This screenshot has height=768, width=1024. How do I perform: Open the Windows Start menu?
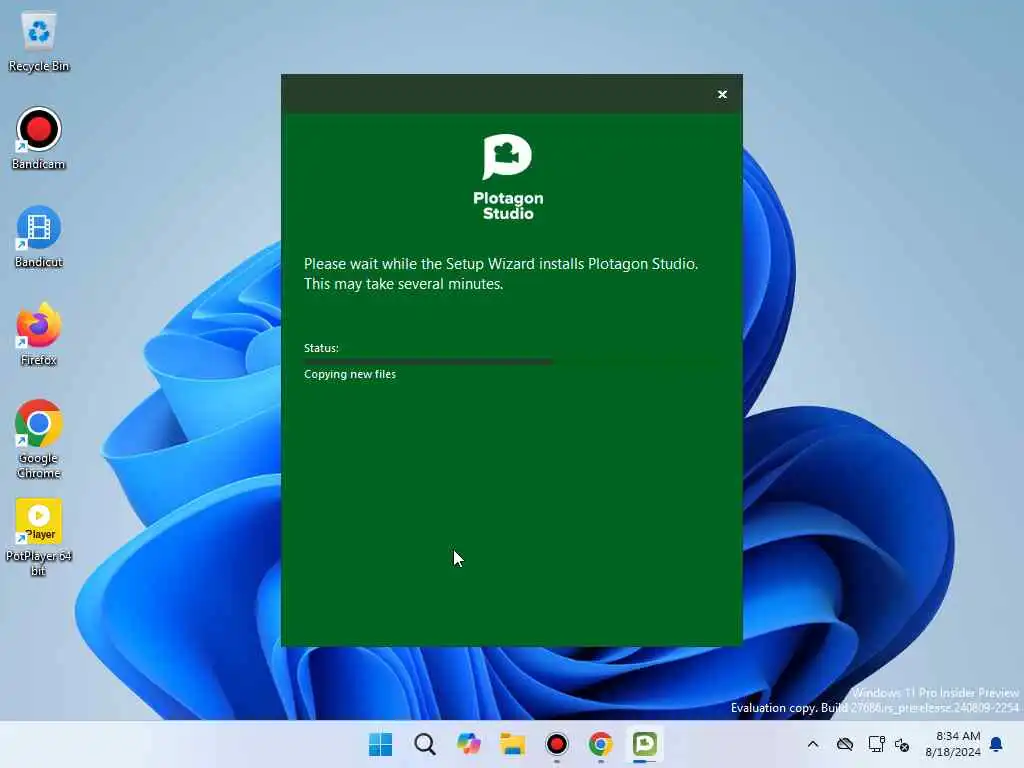click(x=381, y=744)
